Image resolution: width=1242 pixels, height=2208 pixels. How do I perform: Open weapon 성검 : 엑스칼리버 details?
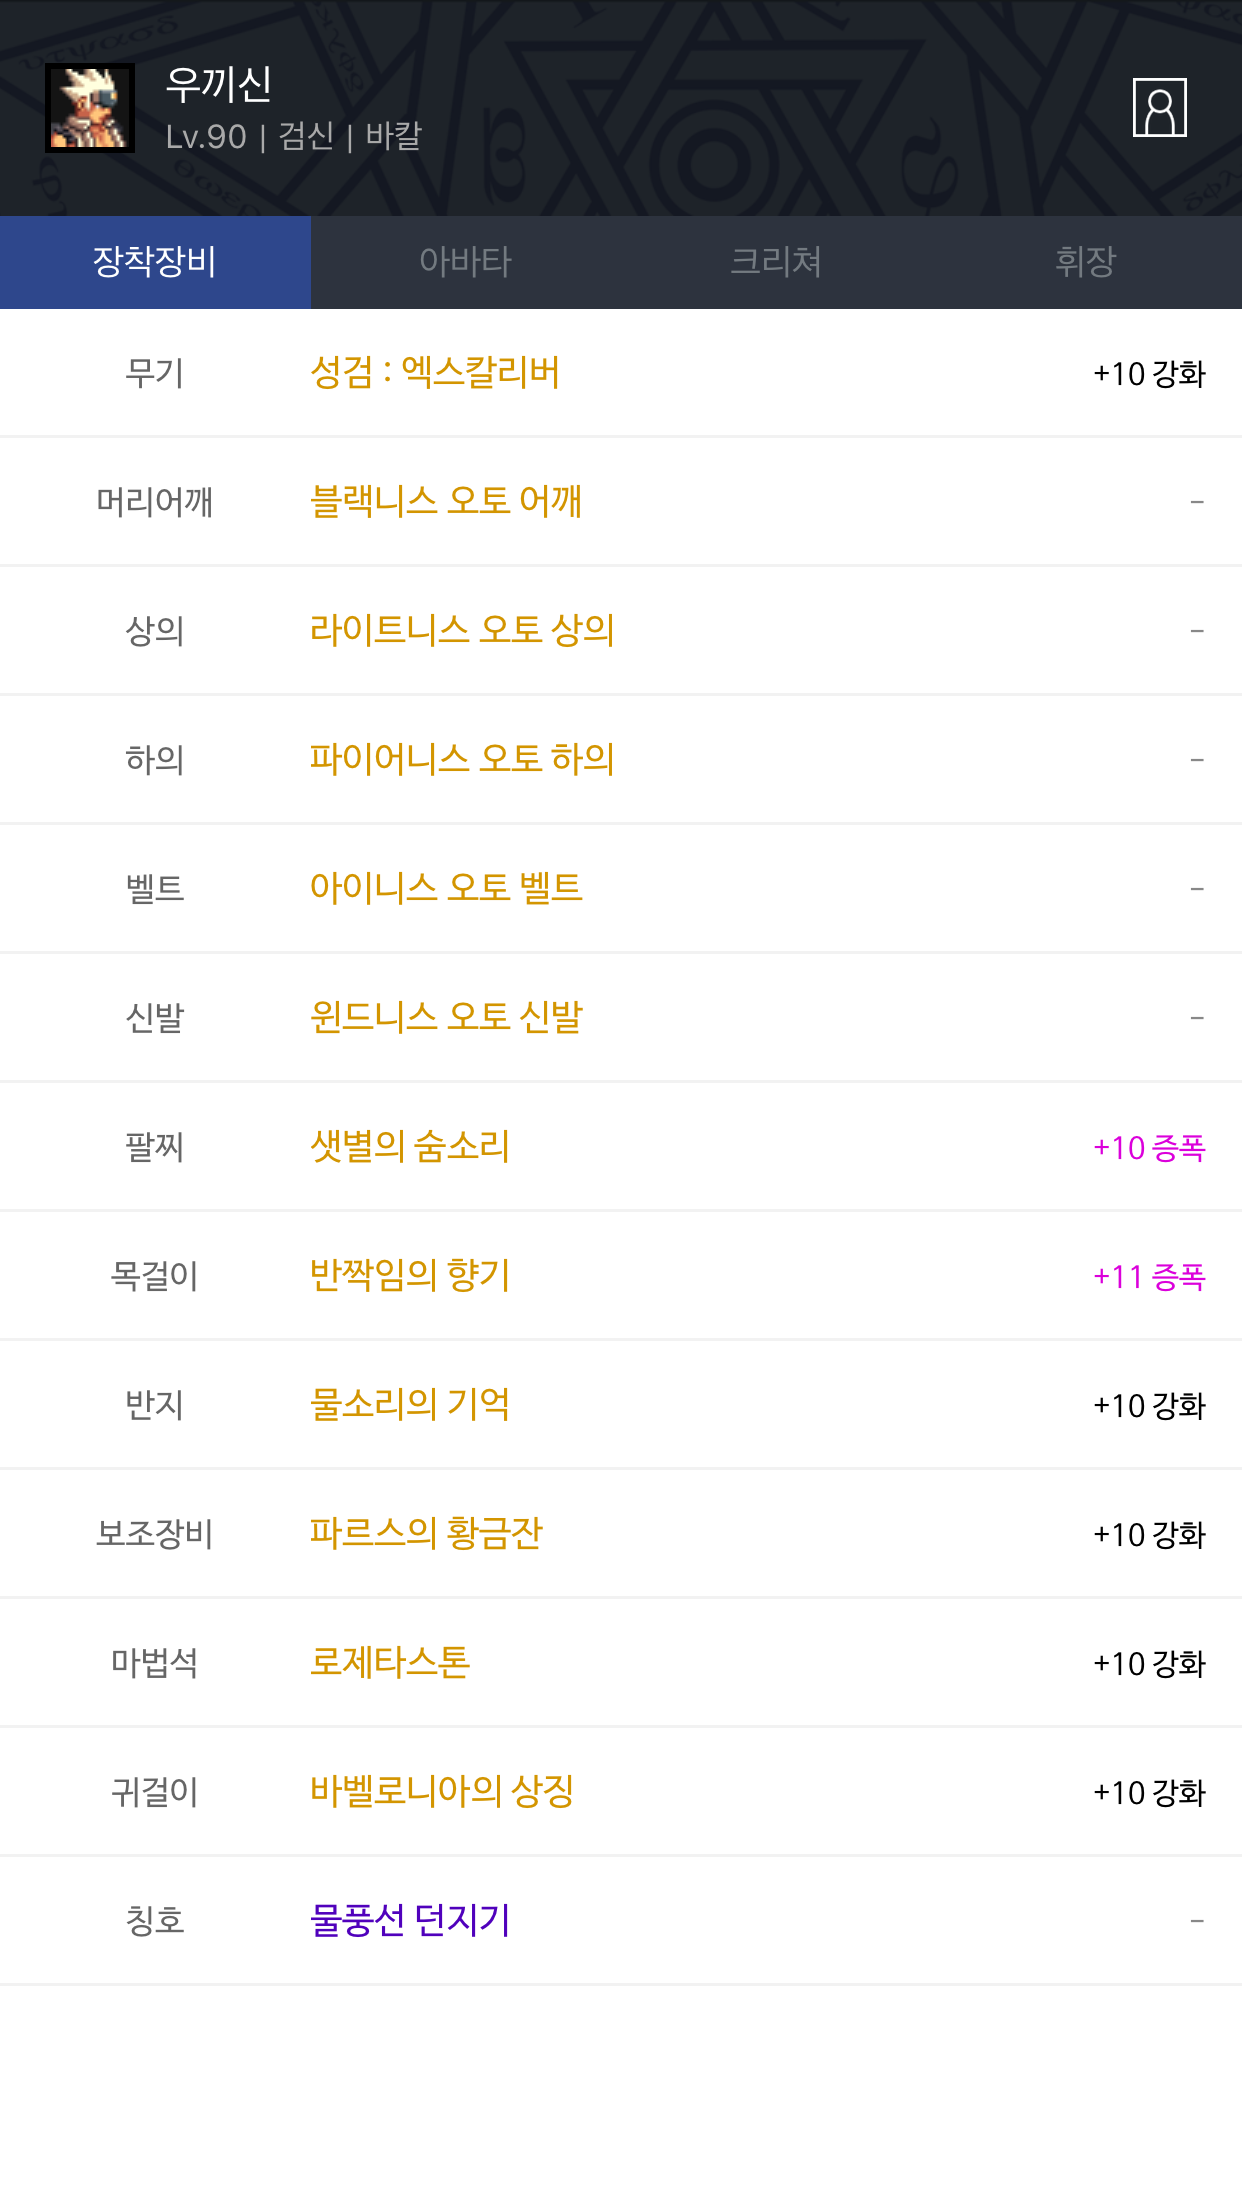tap(435, 373)
